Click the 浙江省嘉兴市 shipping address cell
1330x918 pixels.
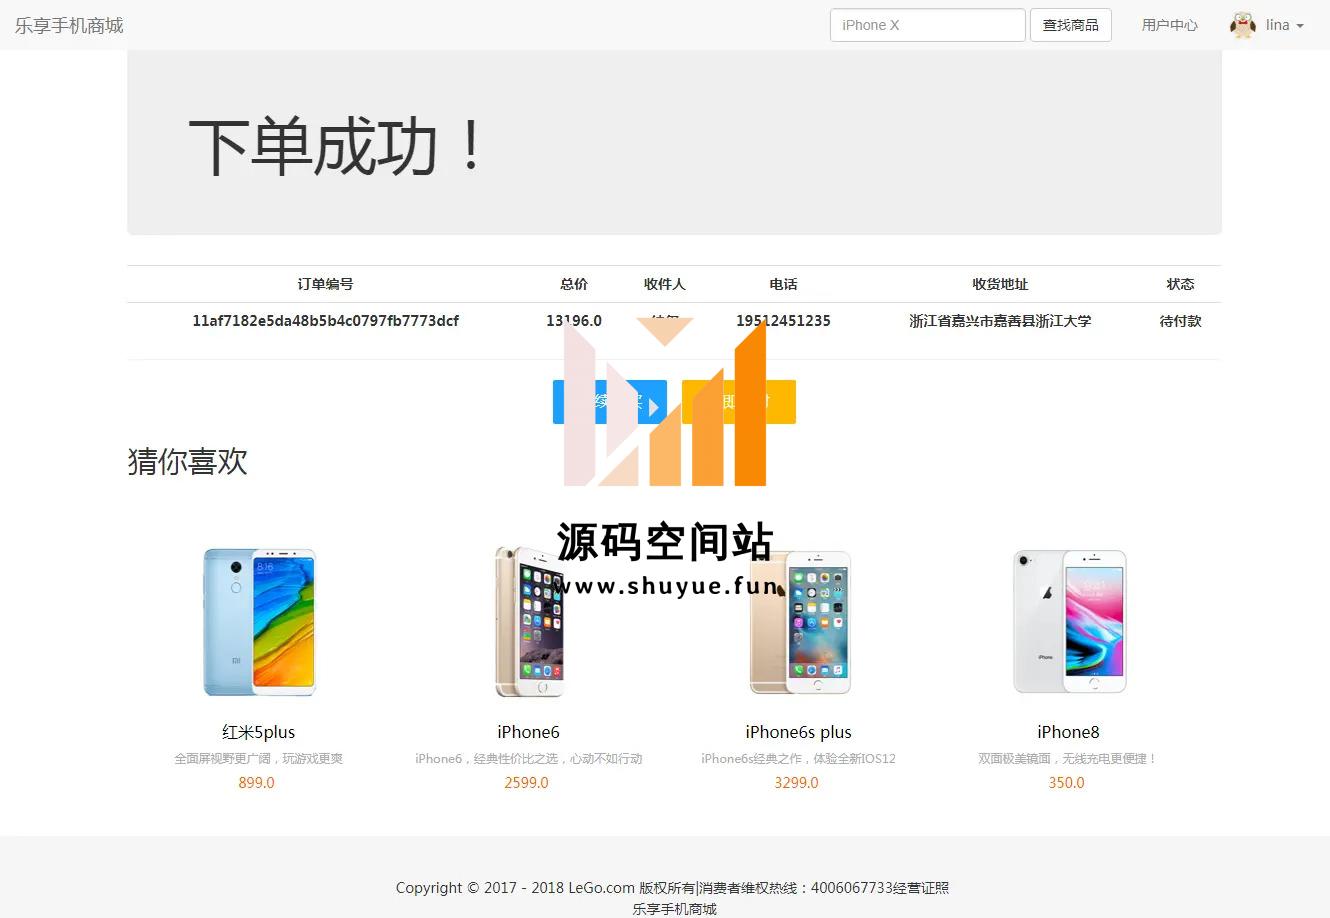[x=1000, y=321]
